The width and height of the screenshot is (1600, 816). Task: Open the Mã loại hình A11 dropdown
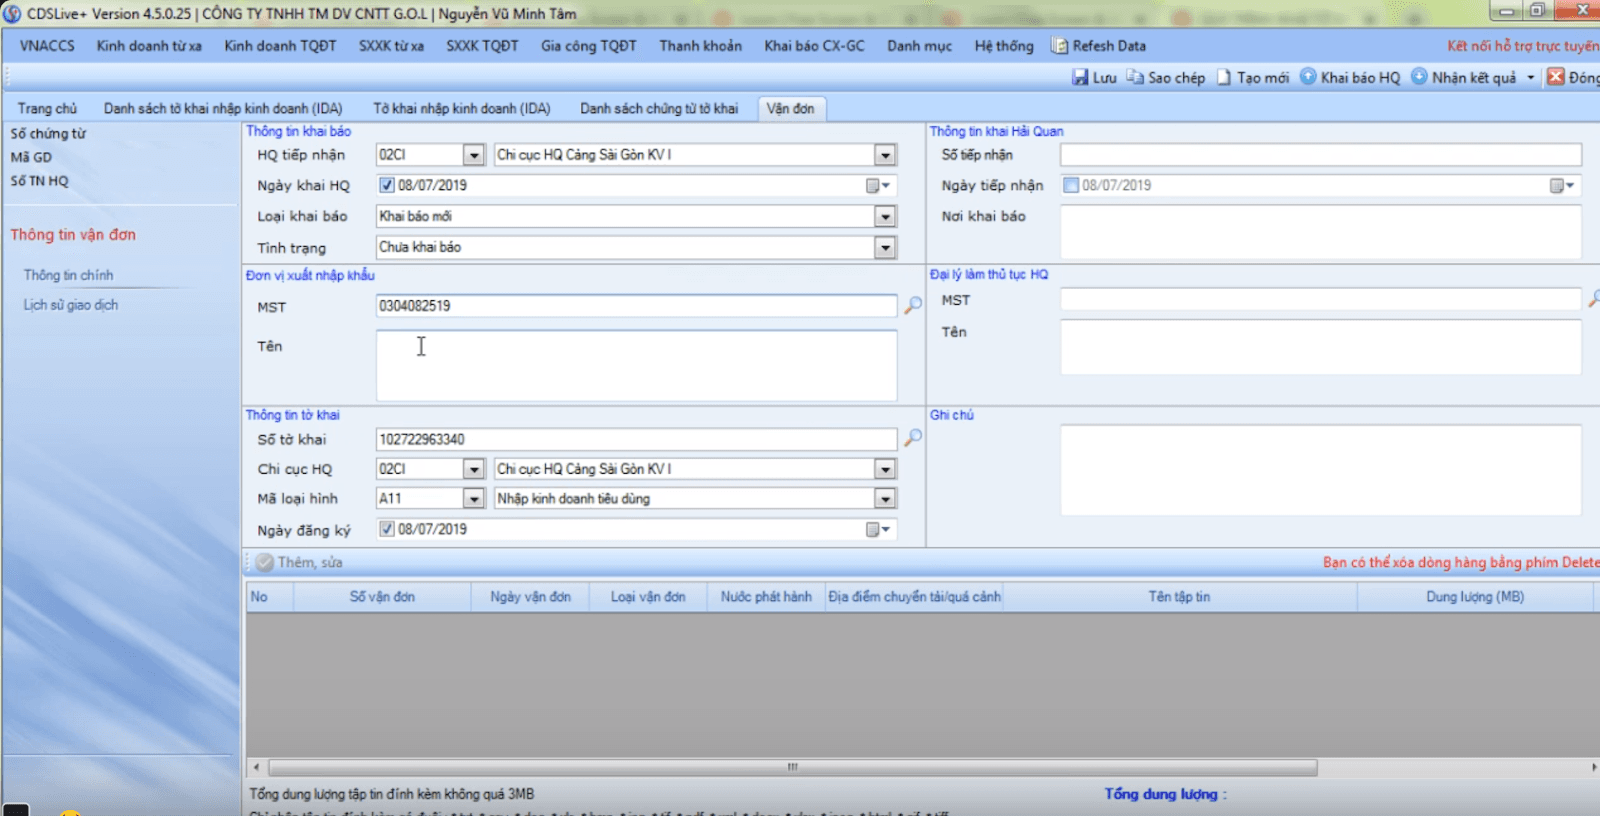coord(473,498)
